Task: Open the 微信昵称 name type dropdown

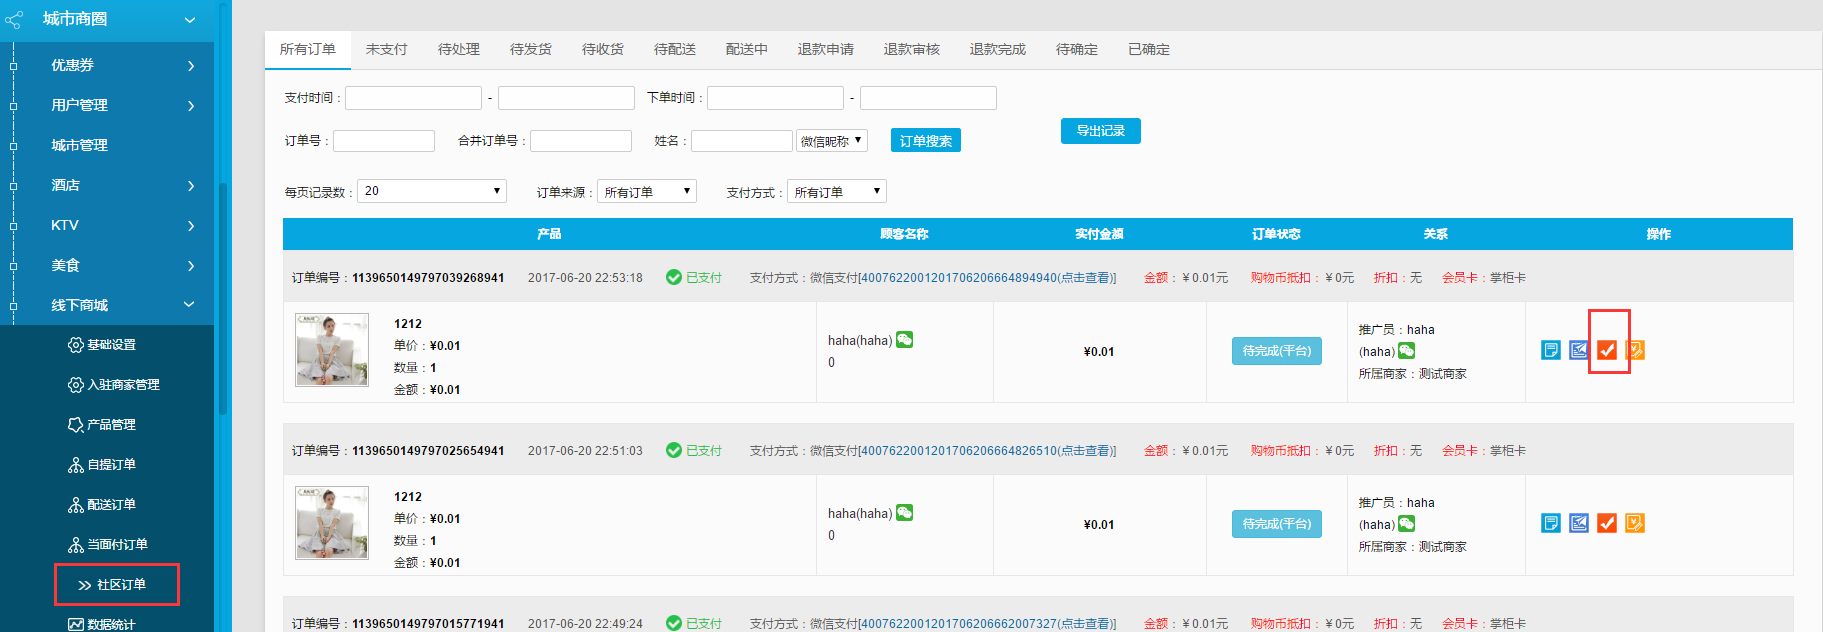Action: (x=832, y=141)
